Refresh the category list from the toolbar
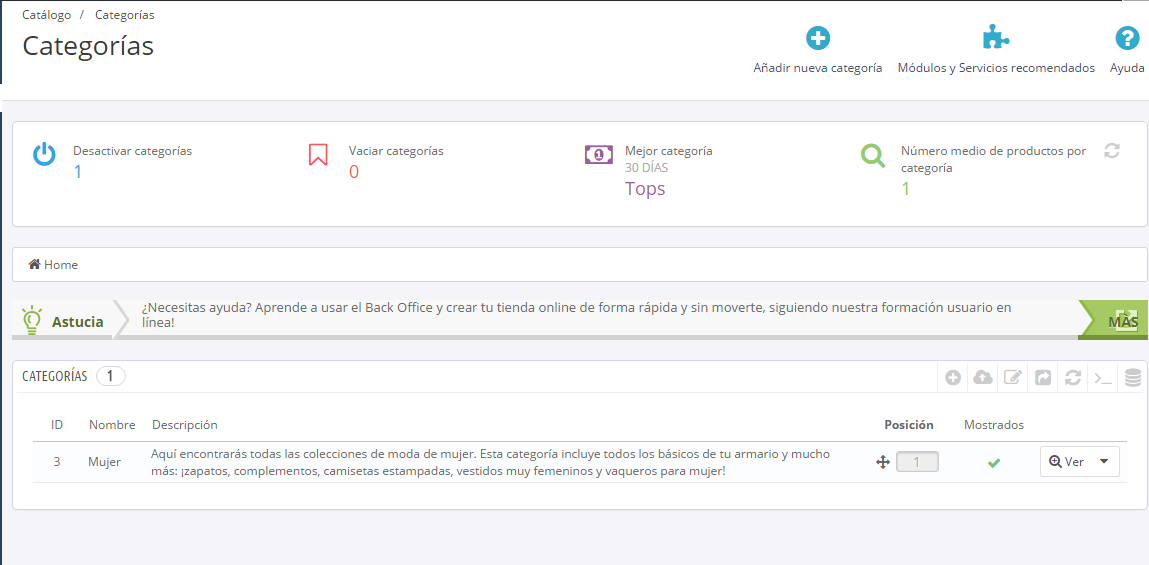1149x565 pixels. pos(1073,378)
